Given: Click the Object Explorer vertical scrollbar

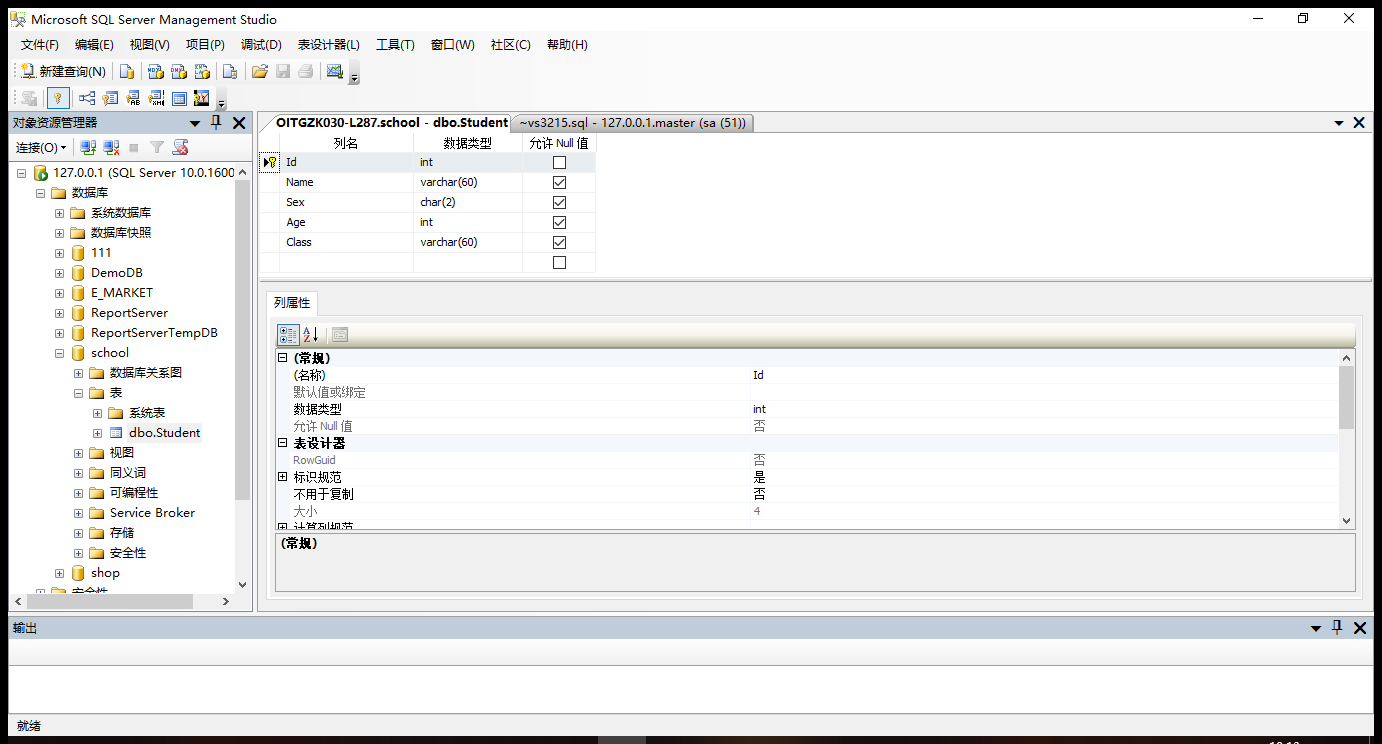Looking at the screenshot, I should (242, 340).
